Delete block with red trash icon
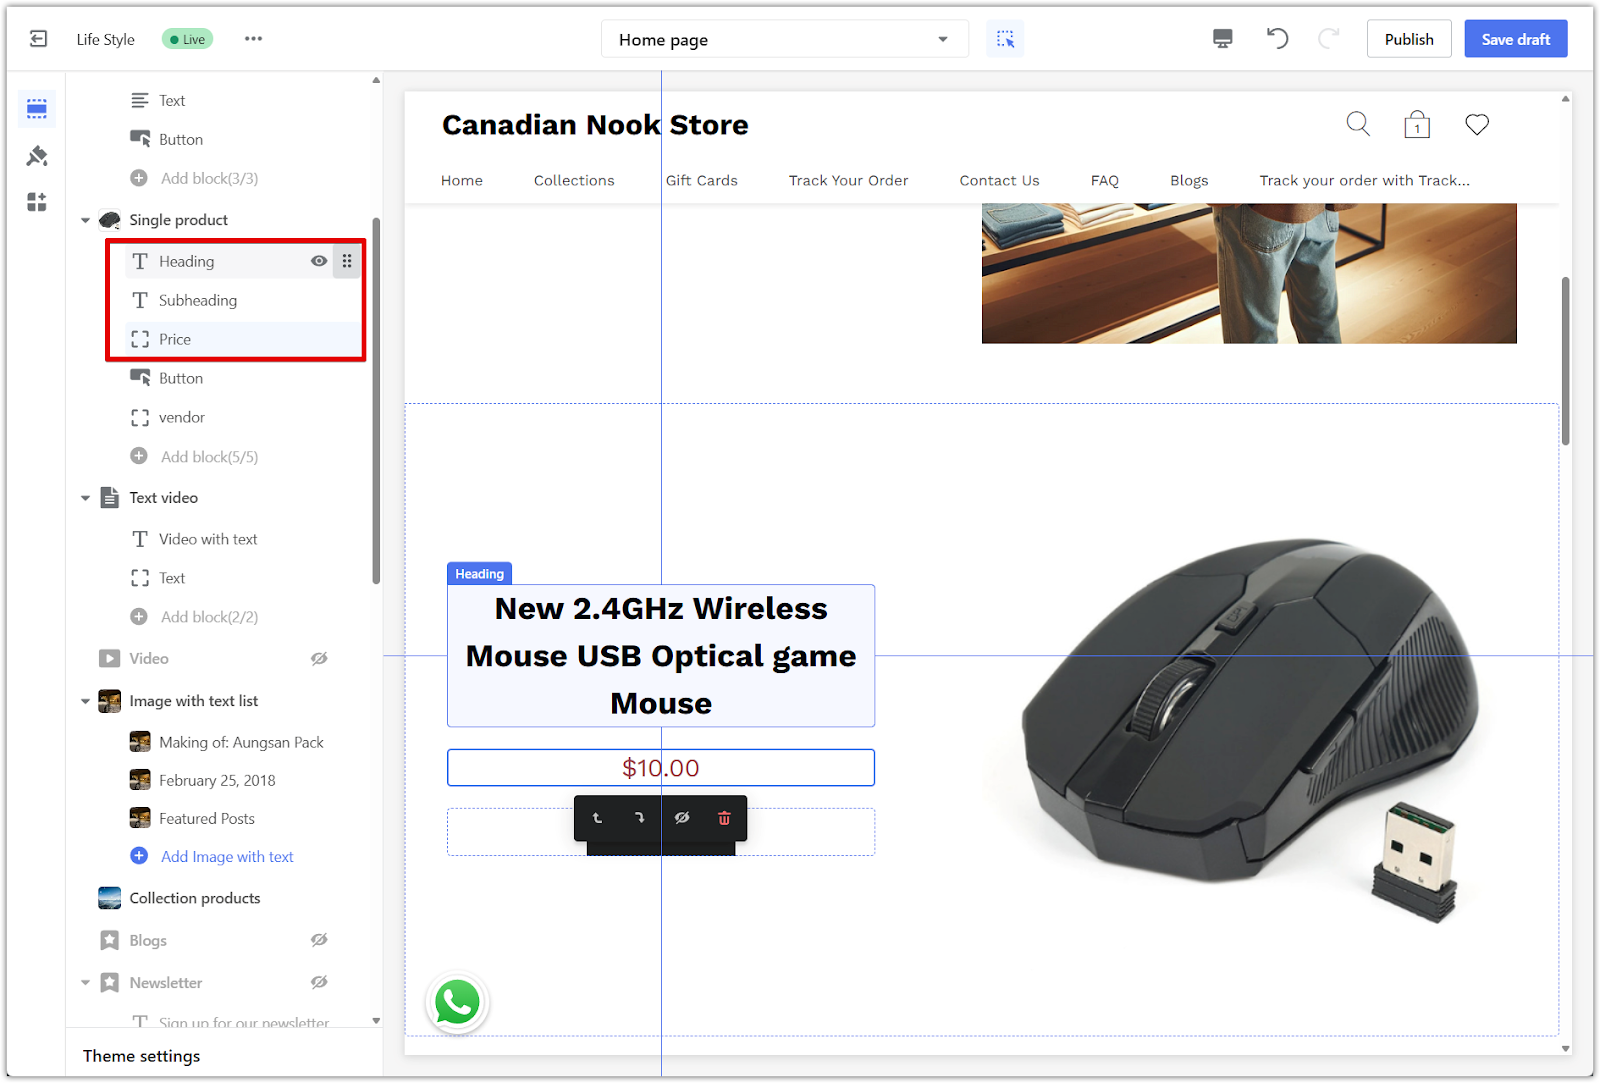1600x1083 pixels. pos(724,818)
